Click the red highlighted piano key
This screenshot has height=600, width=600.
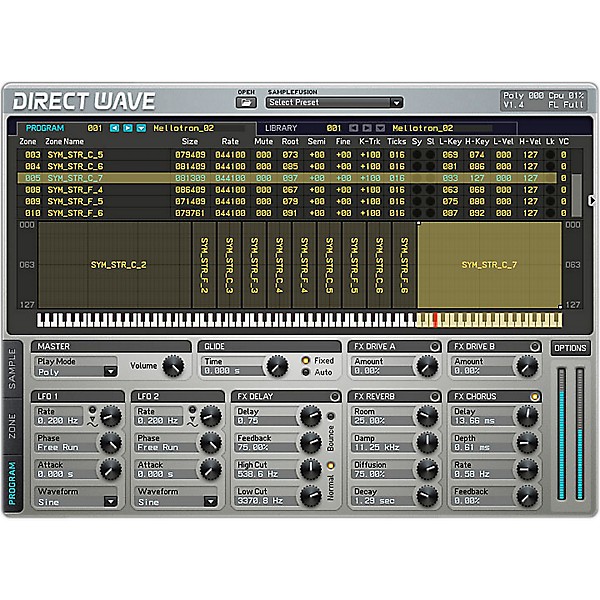click(435, 320)
